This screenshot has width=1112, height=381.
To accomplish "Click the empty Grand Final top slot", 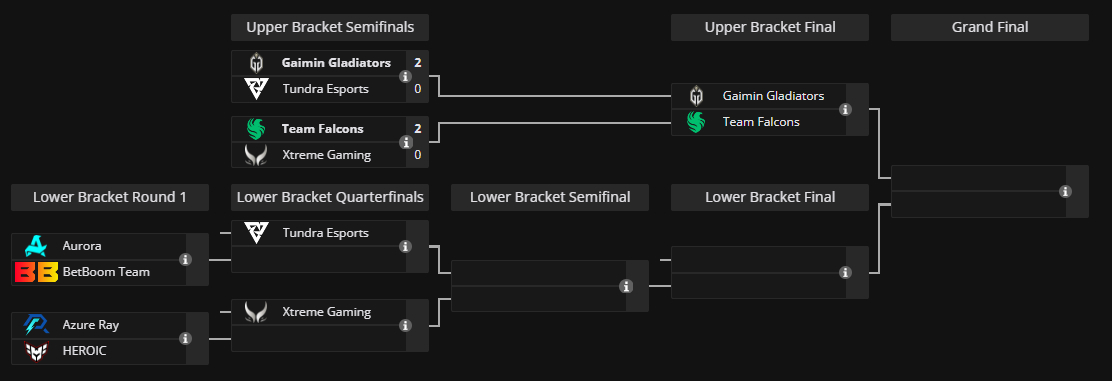I will [x=979, y=178].
